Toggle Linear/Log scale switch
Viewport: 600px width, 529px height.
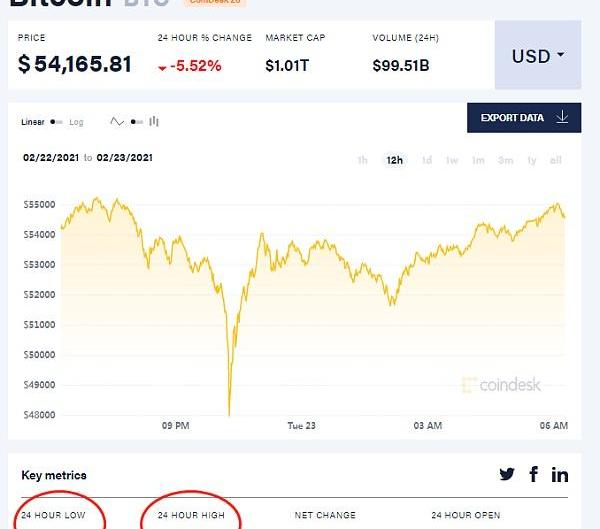click(x=56, y=122)
